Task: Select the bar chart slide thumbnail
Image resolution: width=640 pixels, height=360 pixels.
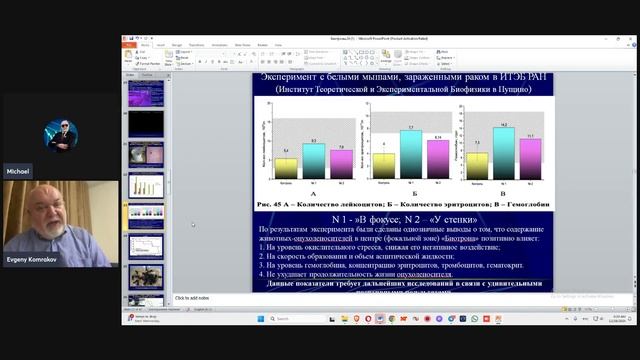Action: pos(146,185)
